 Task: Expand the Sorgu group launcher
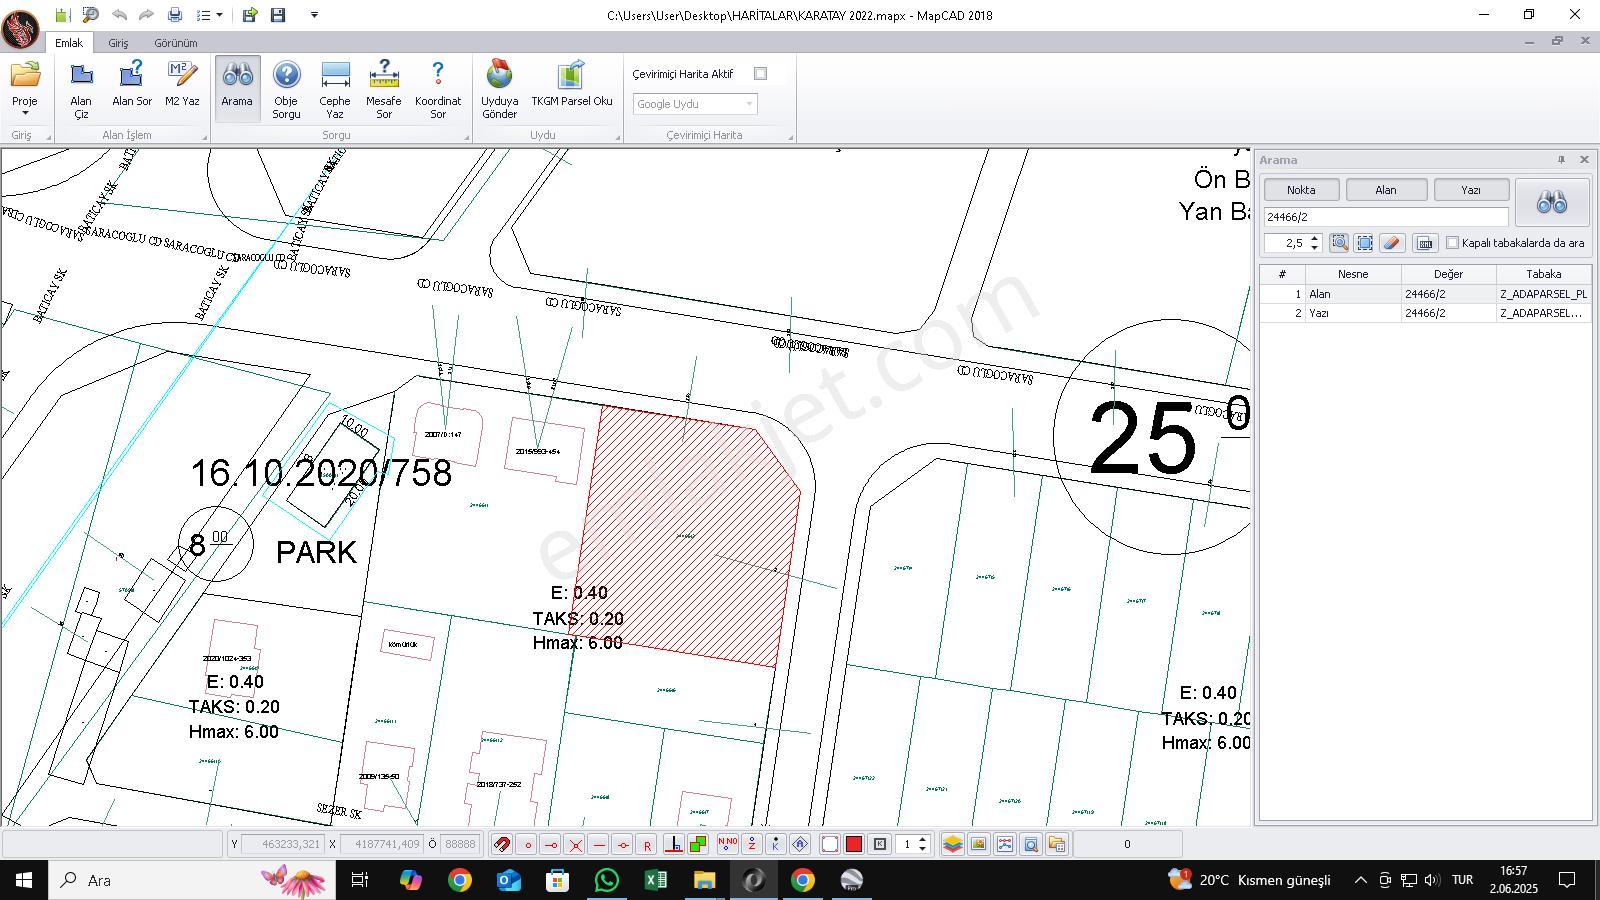point(466,137)
